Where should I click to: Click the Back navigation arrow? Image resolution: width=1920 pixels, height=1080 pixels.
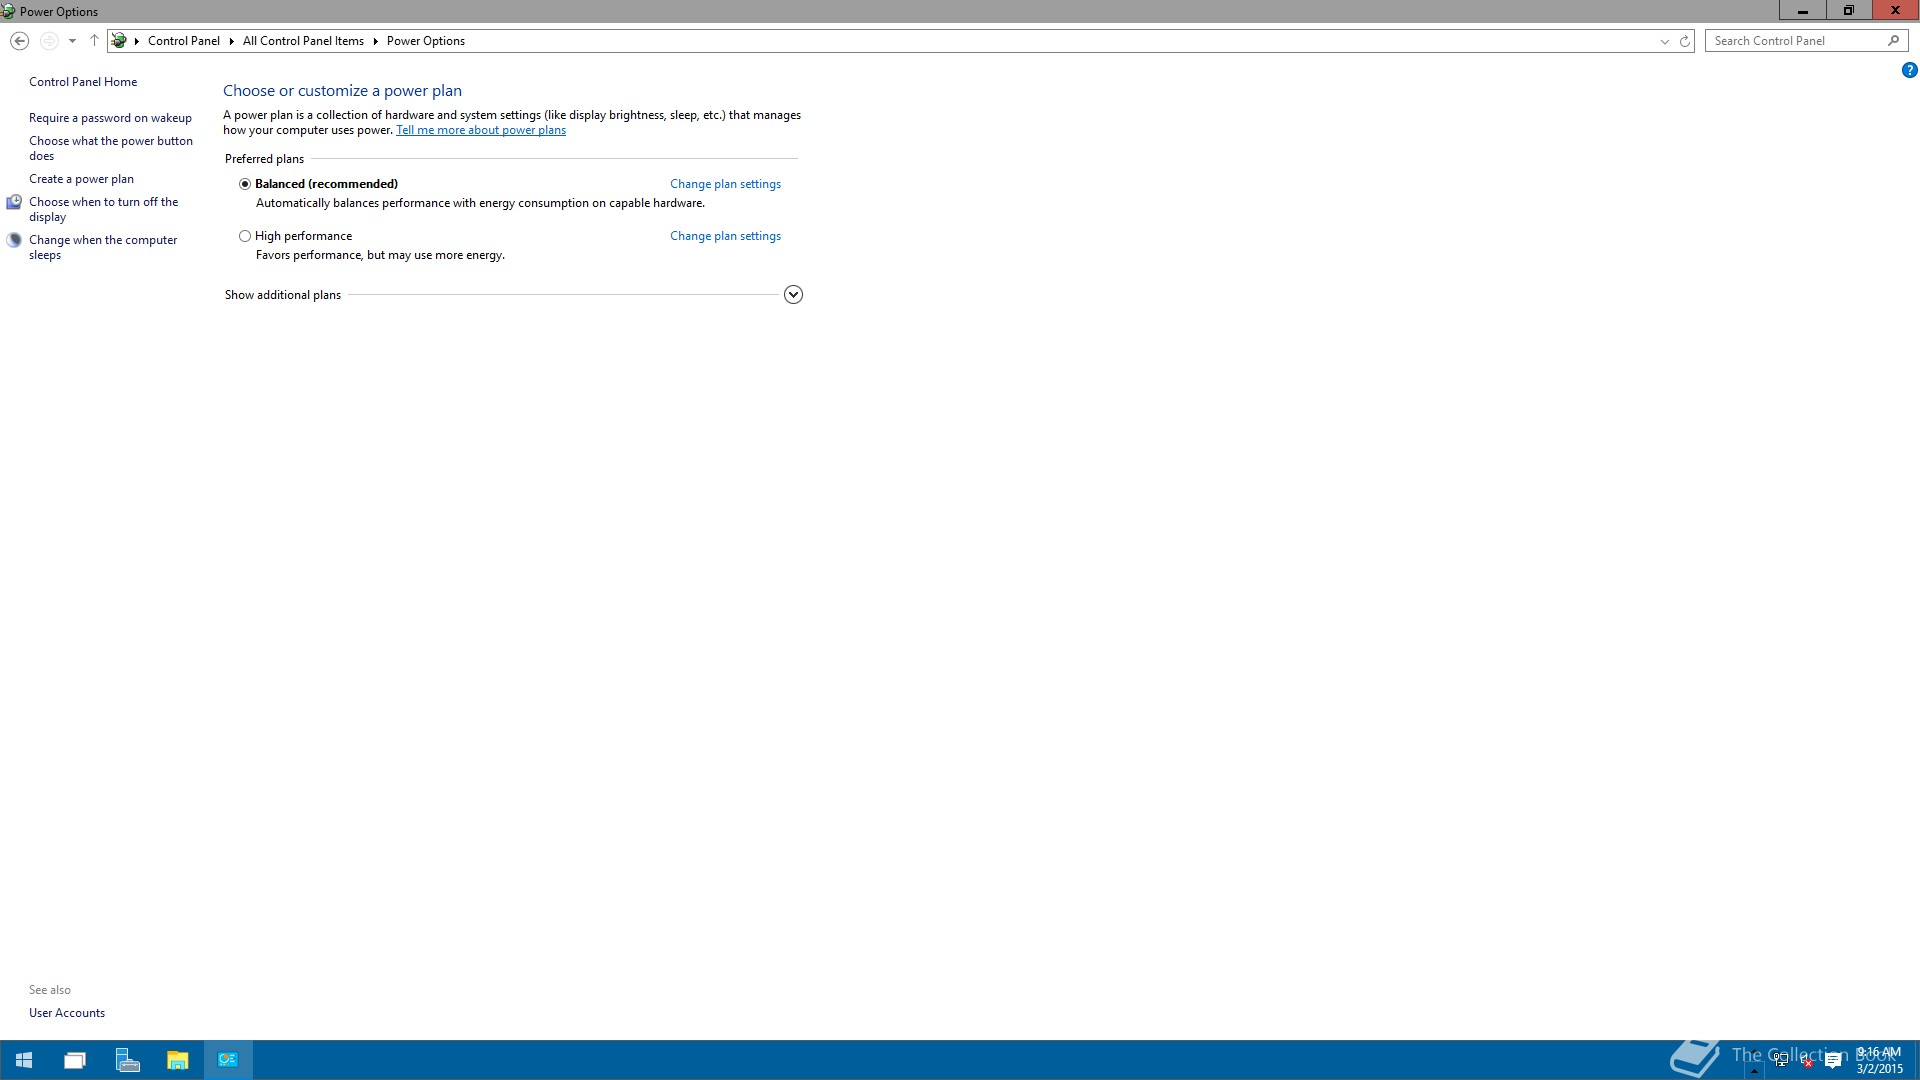[x=19, y=41]
